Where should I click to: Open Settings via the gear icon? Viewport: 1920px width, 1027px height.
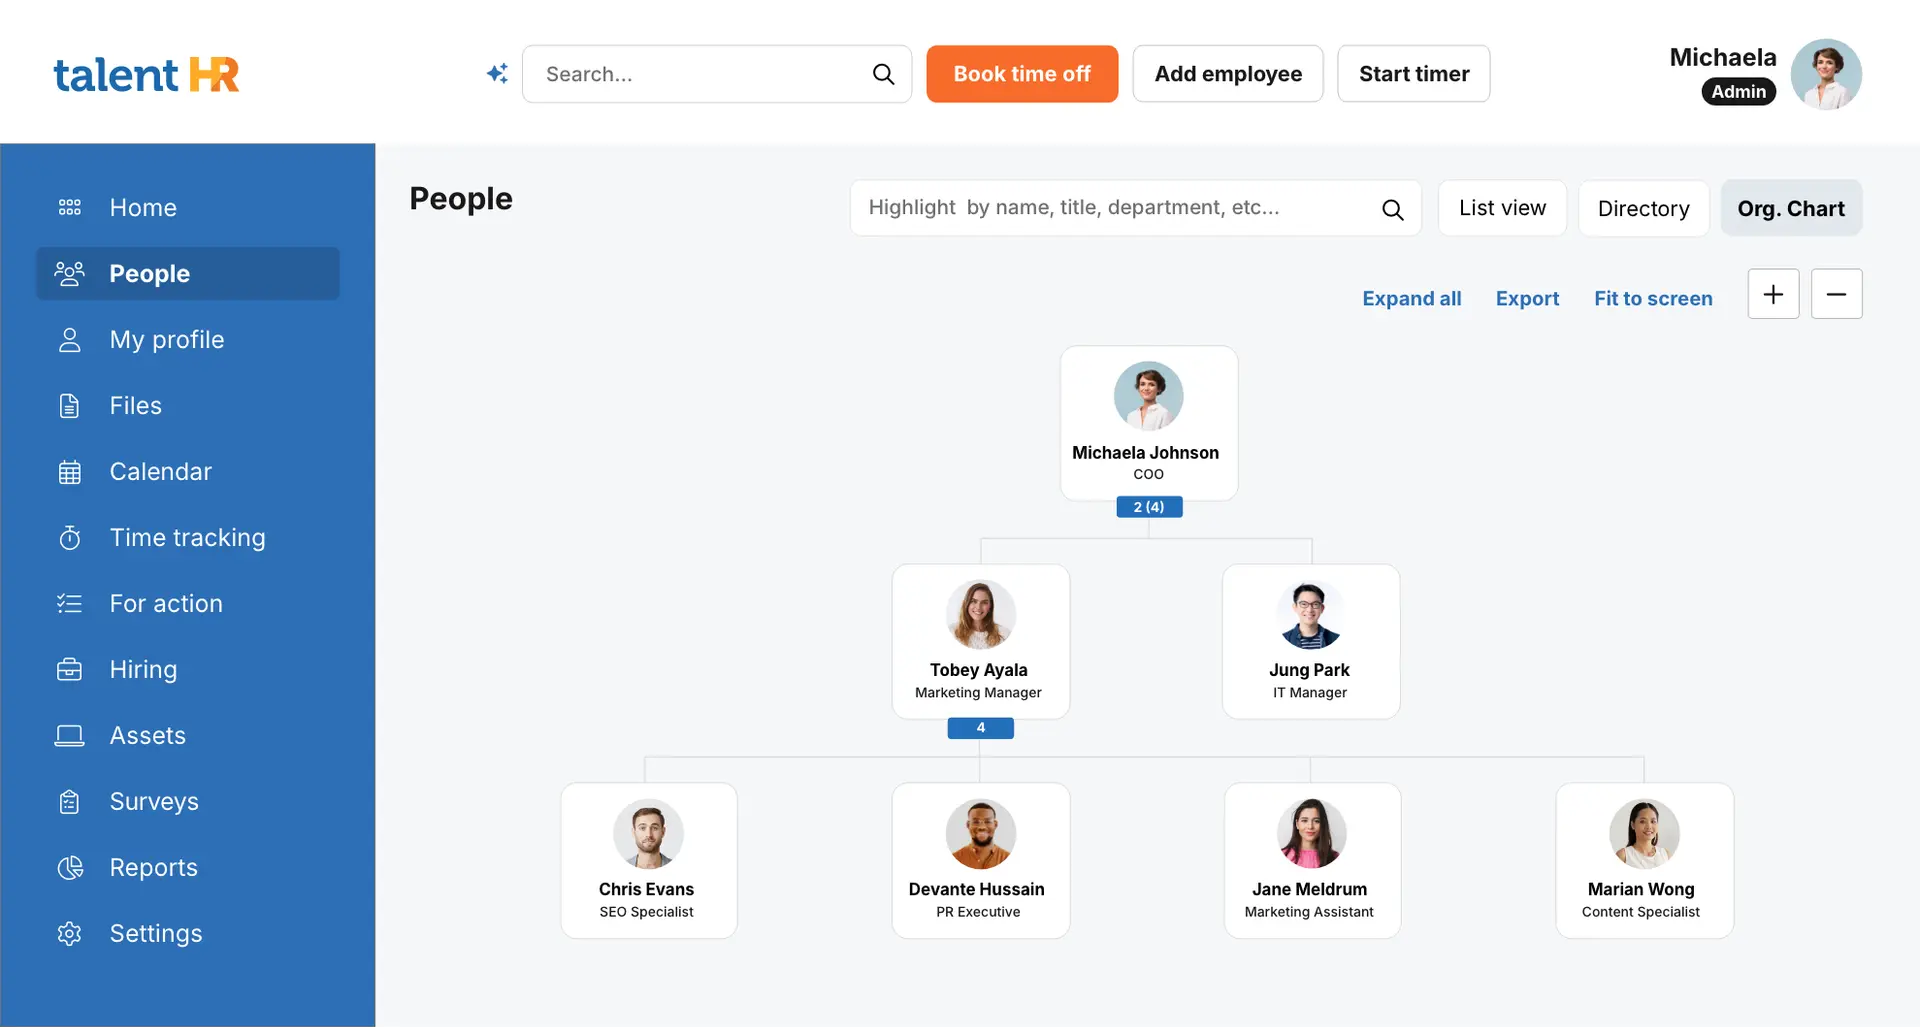tap(69, 934)
